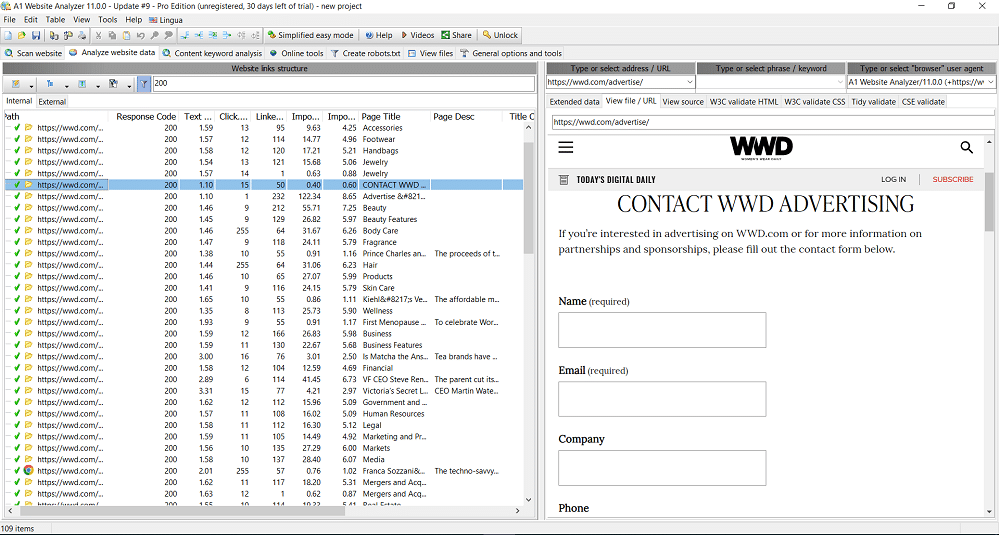Screen dimensions: 1000x535
Task: Open the W3C validate CSS tab
Action: [814, 101]
